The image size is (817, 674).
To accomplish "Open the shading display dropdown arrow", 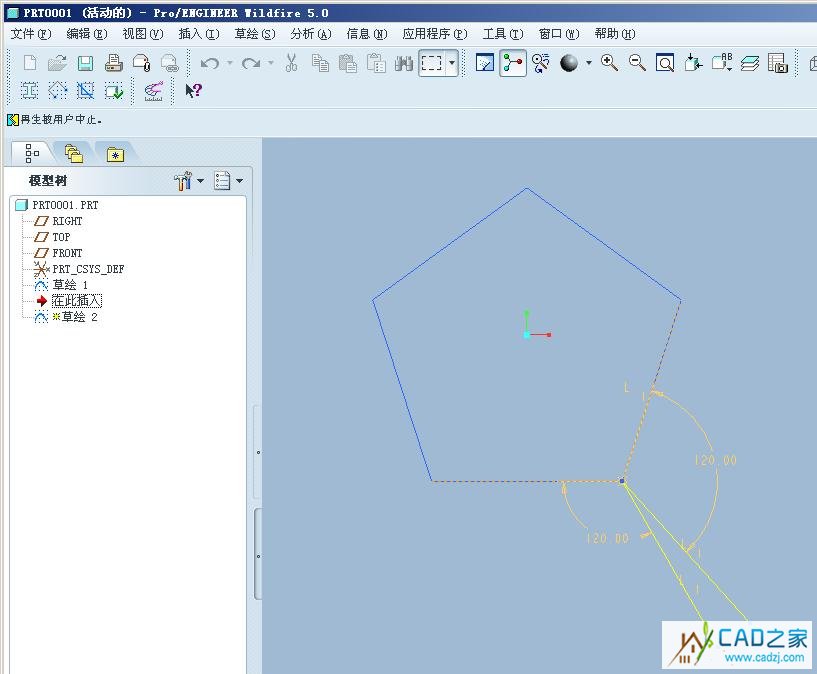I will (x=589, y=63).
